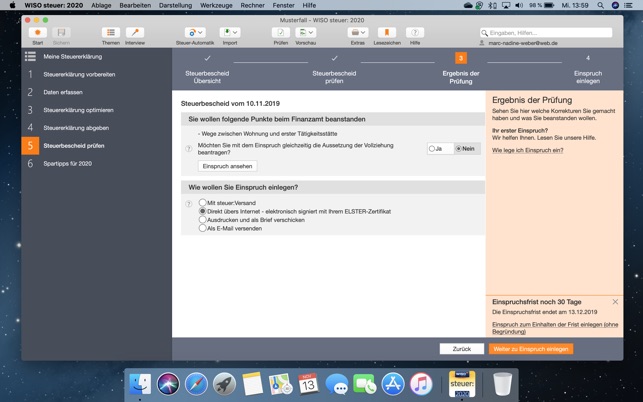
Task: Open App Store from the Dock
Action: pos(393,384)
